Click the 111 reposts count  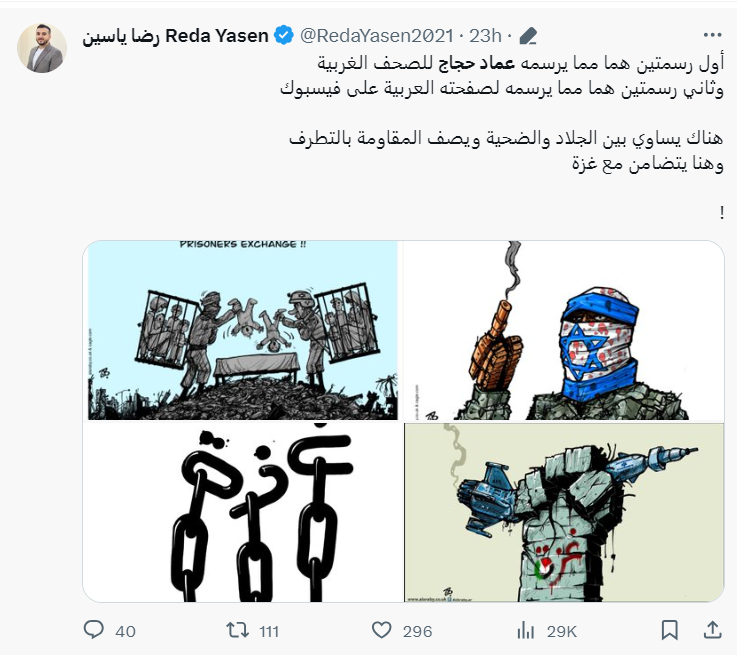coord(269,632)
